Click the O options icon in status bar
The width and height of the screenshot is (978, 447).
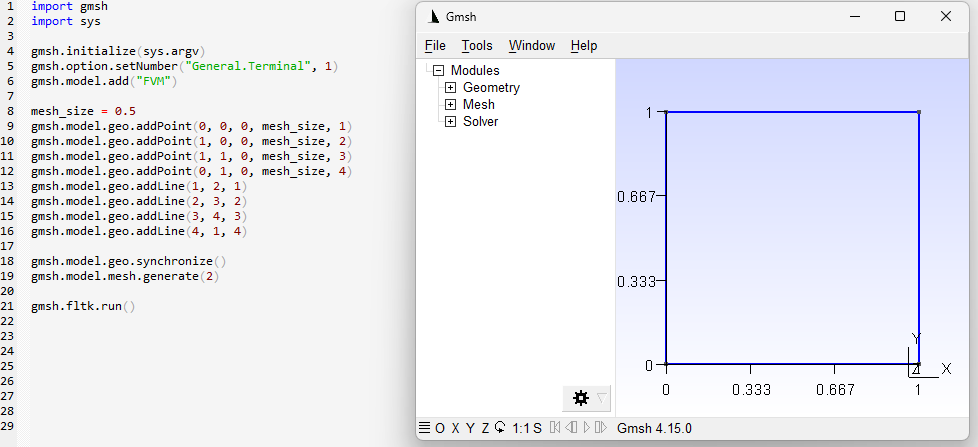click(440, 428)
